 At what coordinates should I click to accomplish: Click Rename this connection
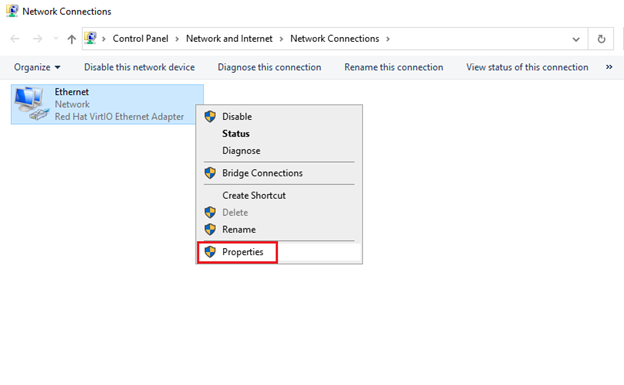pyautogui.click(x=394, y=67)
